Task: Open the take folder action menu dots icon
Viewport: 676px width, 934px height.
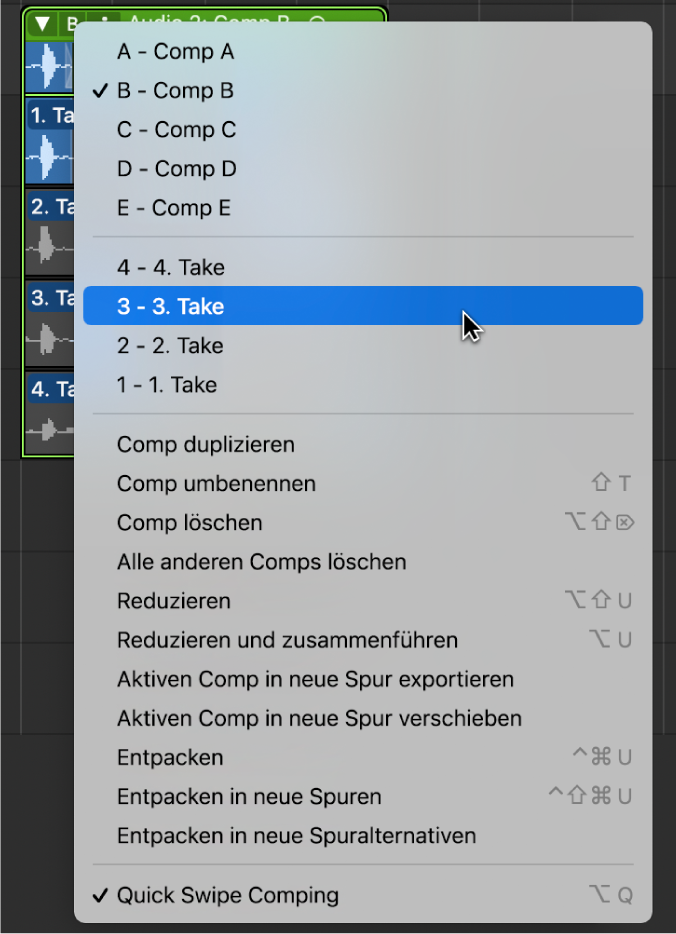Action: [105, 19]
